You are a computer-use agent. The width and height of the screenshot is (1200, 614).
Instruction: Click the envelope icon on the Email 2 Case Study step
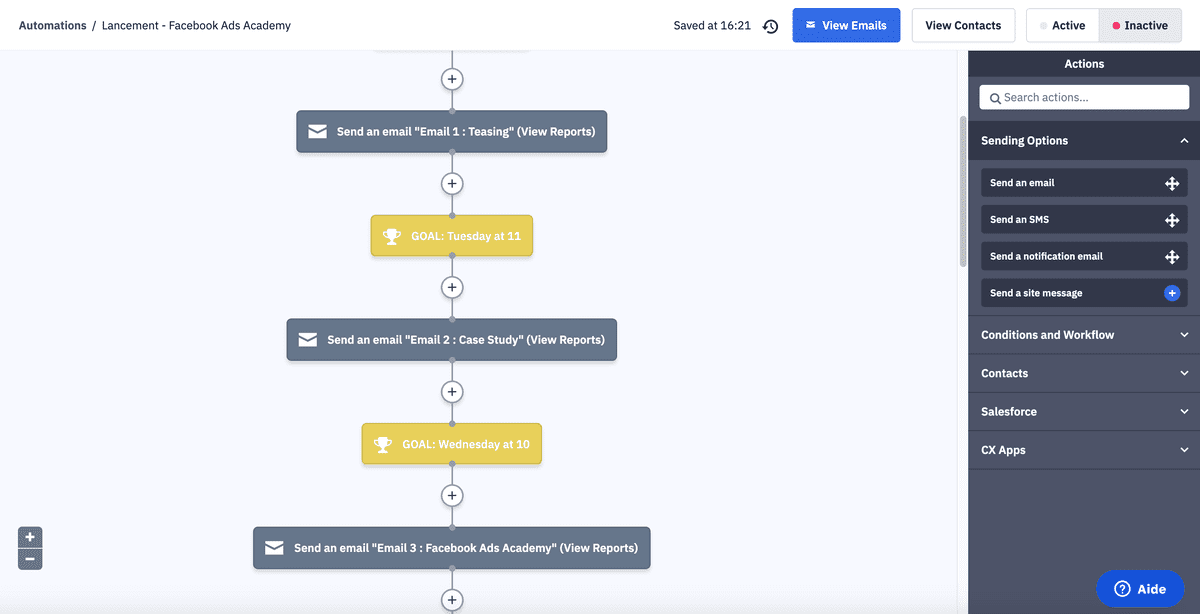307,340
